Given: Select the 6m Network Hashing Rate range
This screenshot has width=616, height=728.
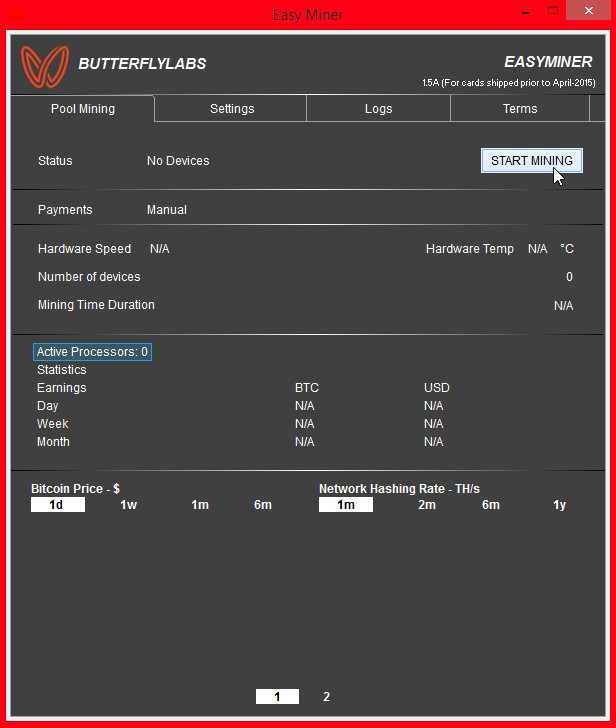Looking at the screenshot, I should click(491, 505).
